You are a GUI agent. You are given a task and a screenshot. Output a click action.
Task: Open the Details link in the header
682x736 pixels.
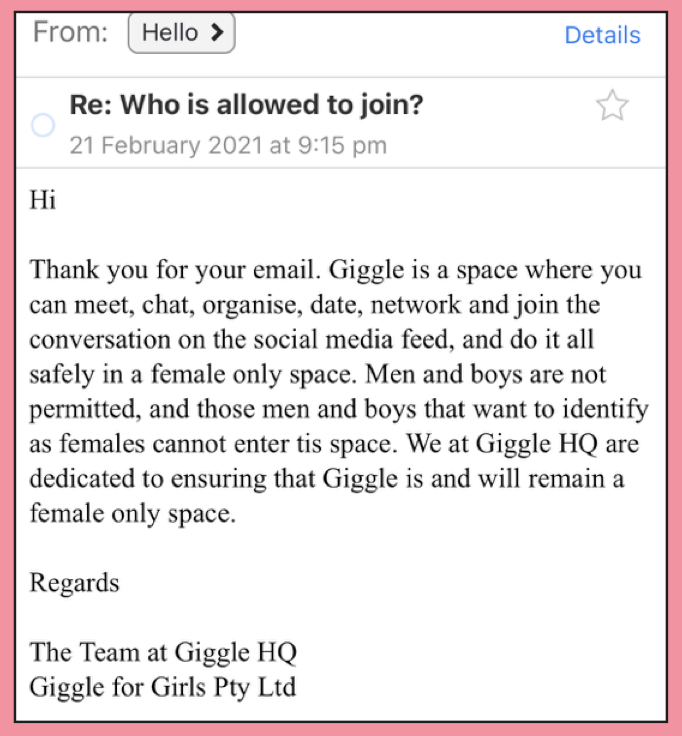point(602,35)
